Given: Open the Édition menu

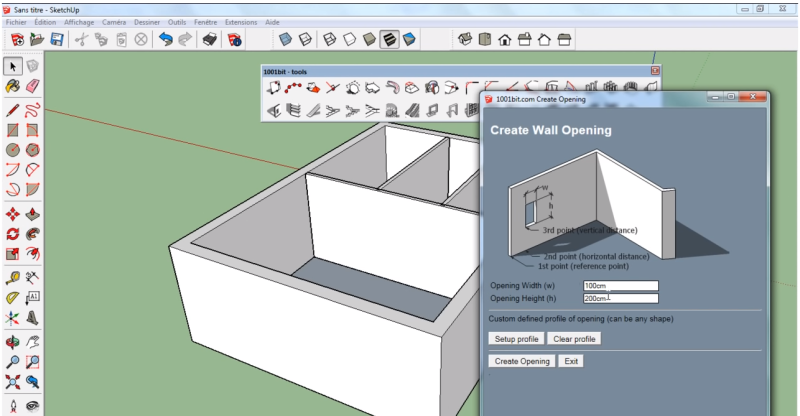Looking at the screenshot, I should click(x=45, y=22).
